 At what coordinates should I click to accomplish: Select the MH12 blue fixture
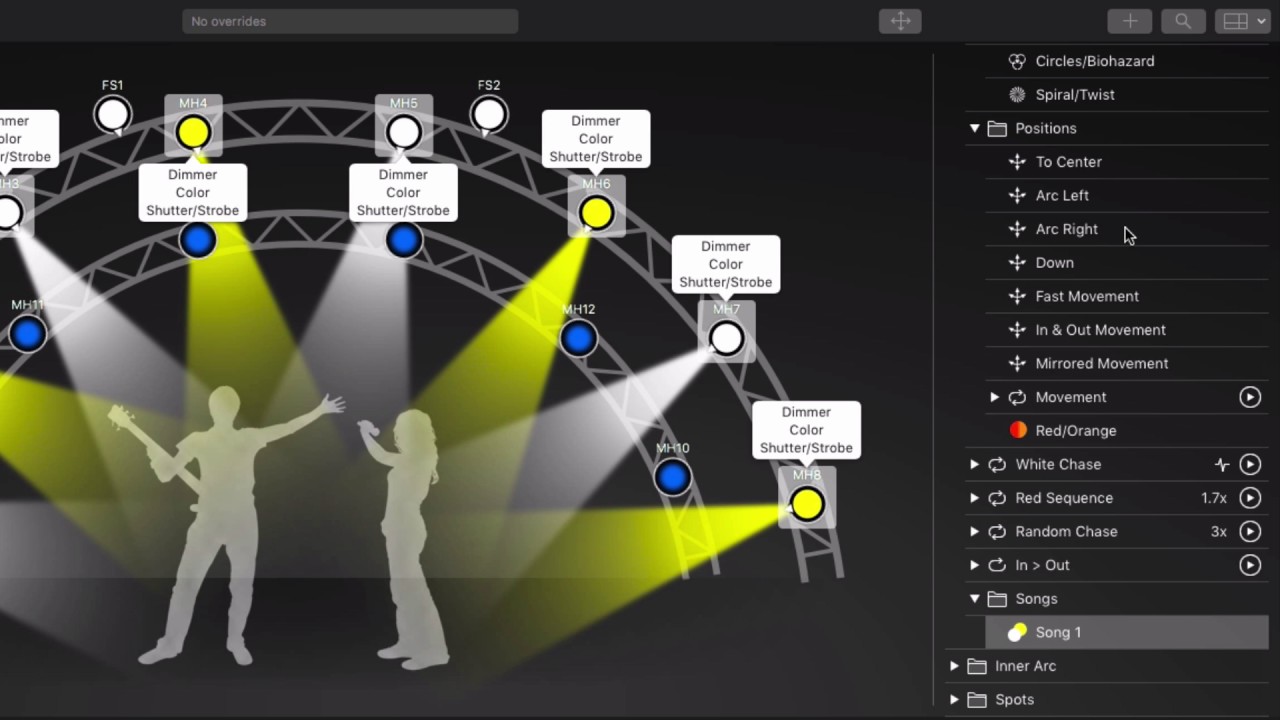(579, 339)
